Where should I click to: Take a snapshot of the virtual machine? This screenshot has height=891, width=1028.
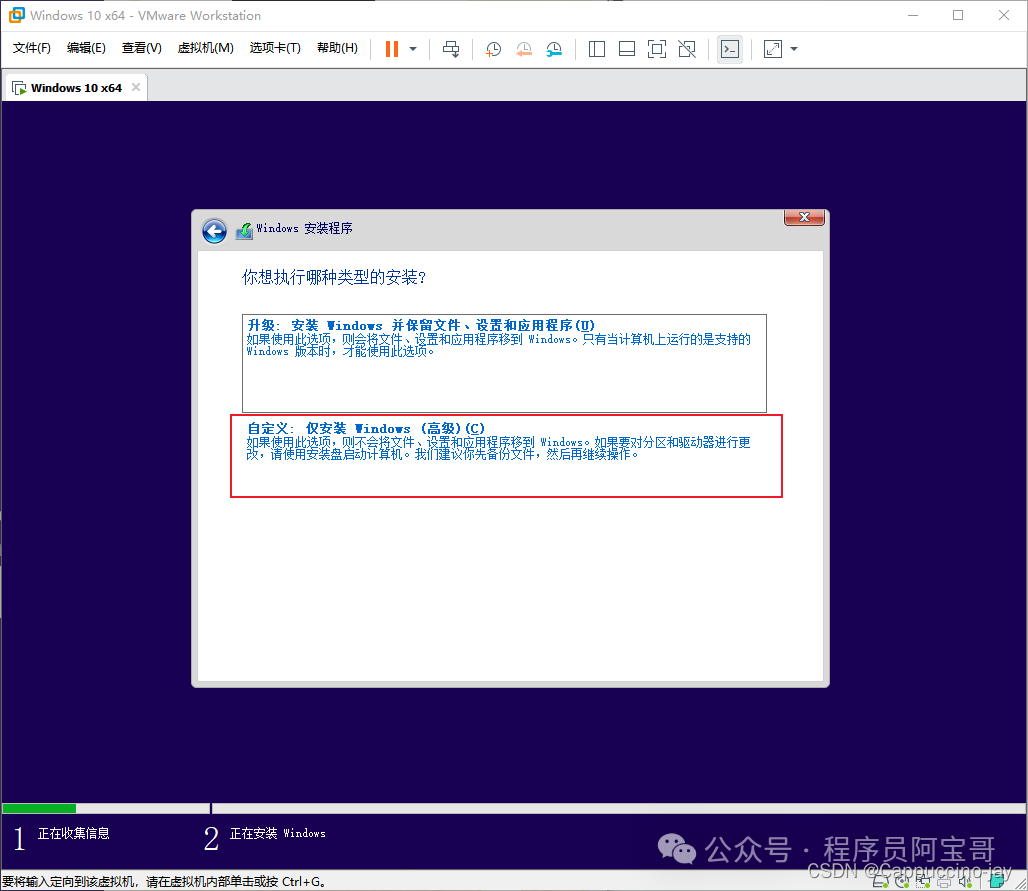coord(493,49)
